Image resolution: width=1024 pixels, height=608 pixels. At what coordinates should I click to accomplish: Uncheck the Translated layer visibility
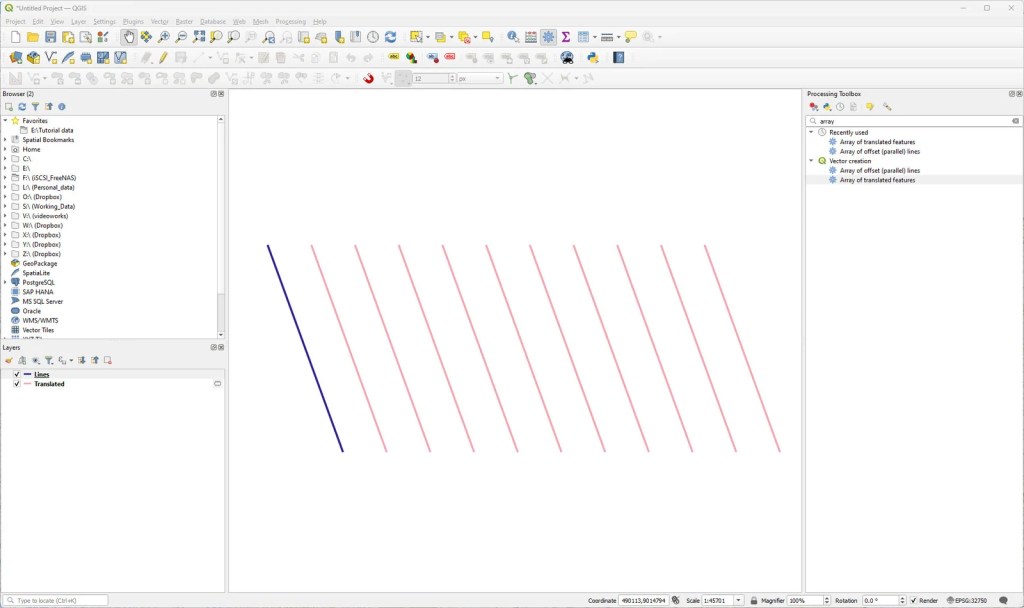(x=16, y=383)
